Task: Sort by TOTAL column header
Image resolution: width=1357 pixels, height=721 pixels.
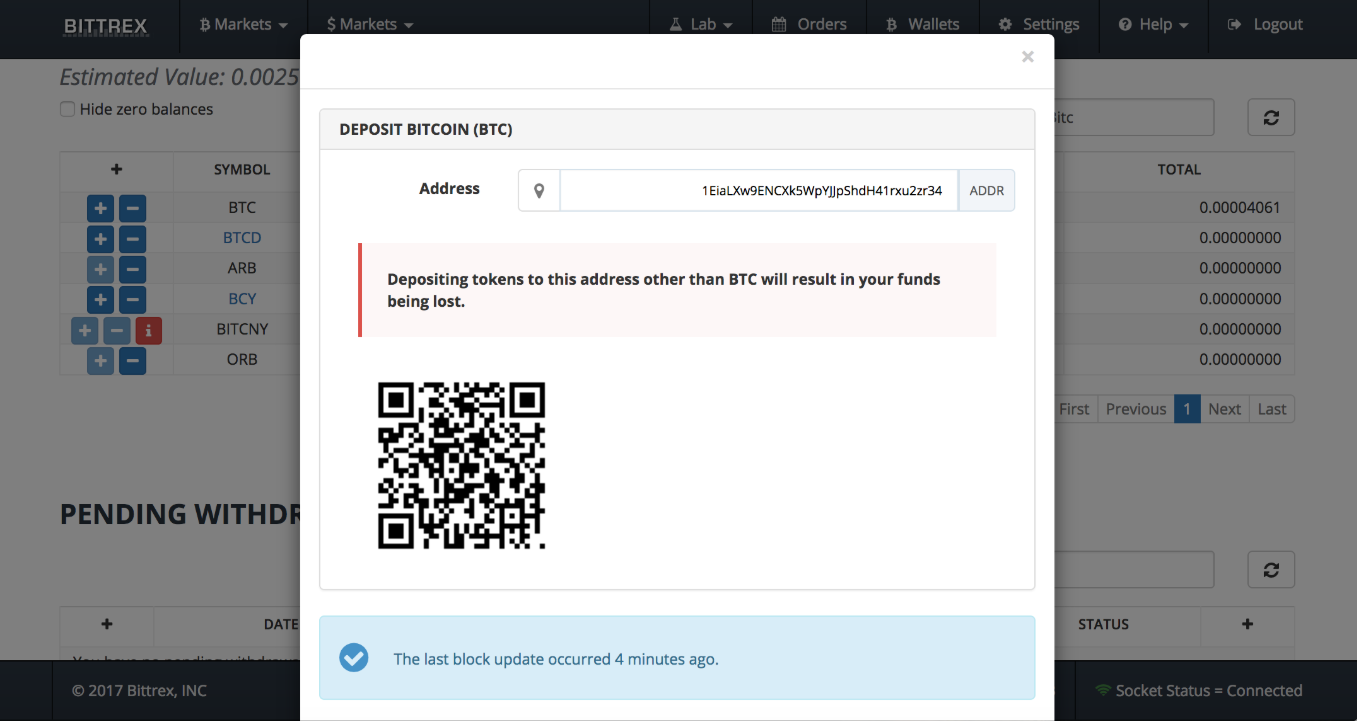Action: [1179, 169]
